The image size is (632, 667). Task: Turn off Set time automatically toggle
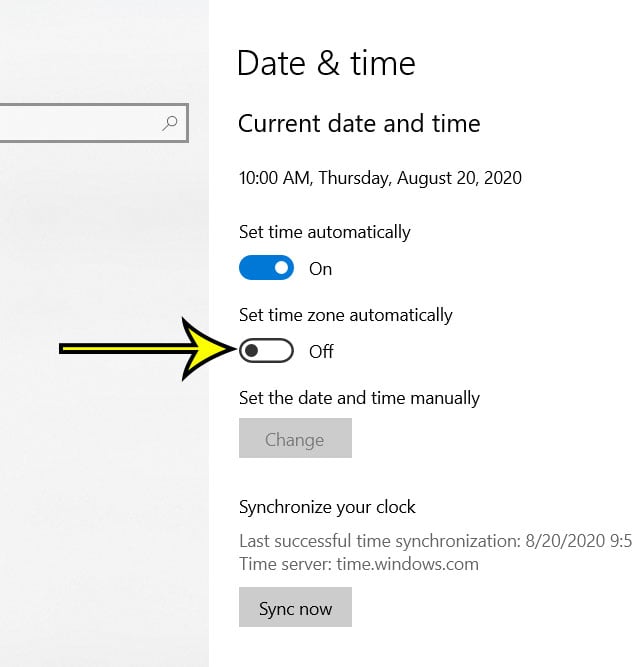pyautogui.click(x=266, y=268)
